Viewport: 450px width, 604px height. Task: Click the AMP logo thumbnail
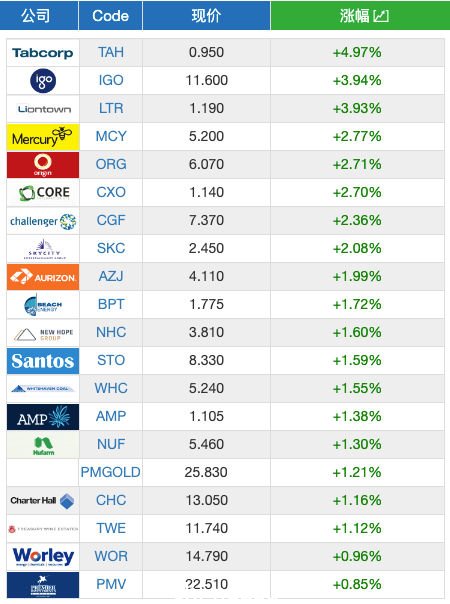coord(43,417)
